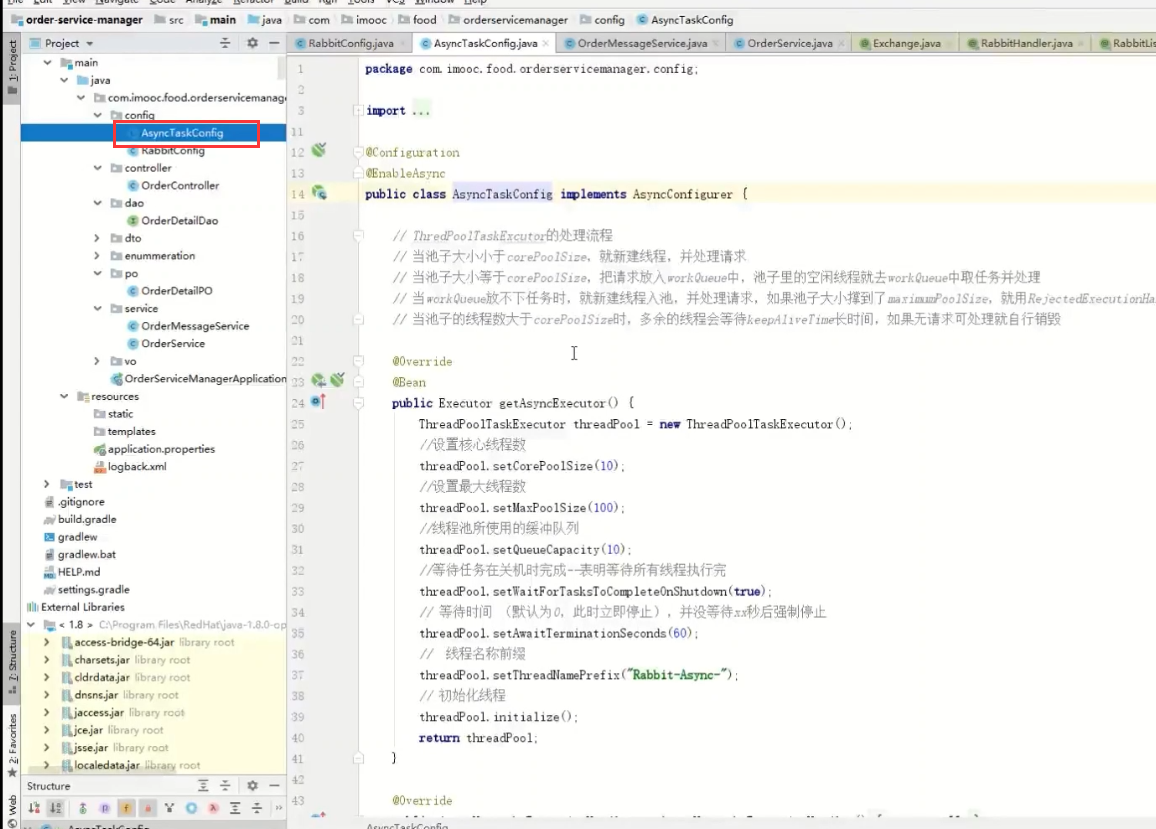Open Project panel settings gear
1156x829 pixels.
pos(252,44)
